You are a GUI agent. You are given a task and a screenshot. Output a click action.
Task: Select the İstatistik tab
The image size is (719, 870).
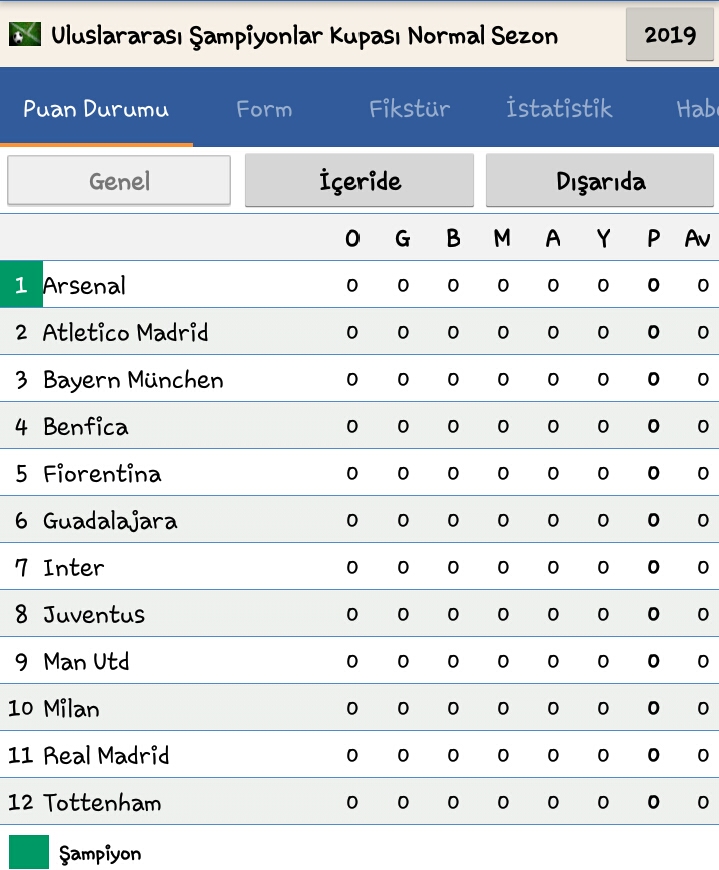(x=559, y=108)
